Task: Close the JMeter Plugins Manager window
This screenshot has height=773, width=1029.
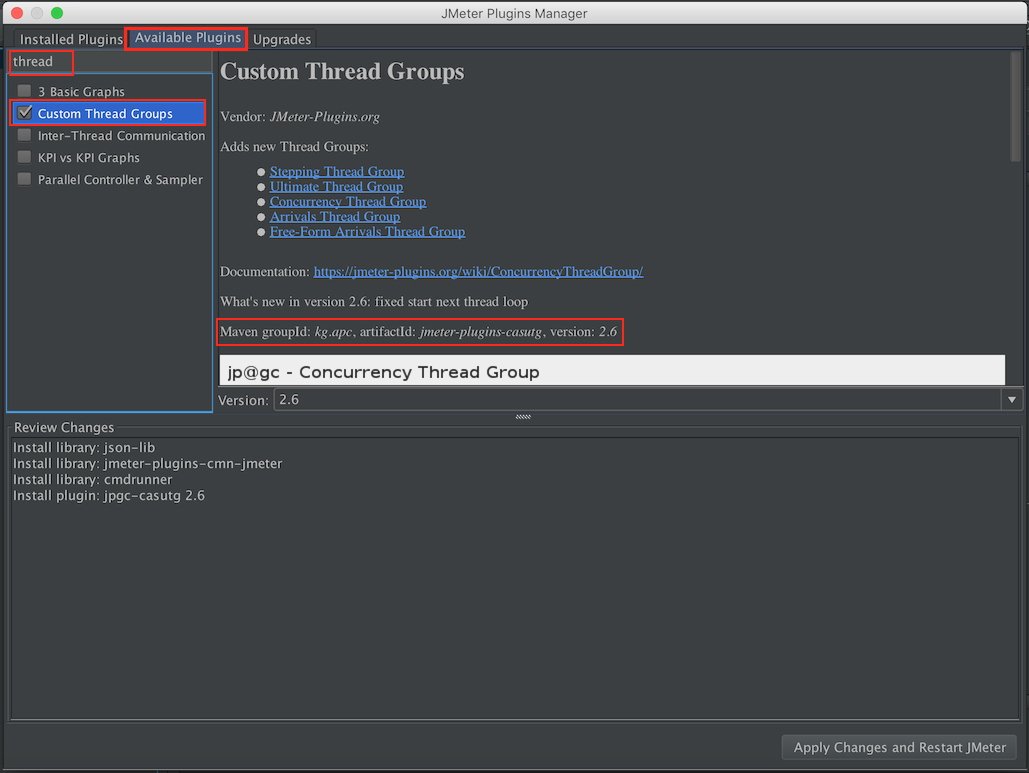Action: click(x=17, y=12)
